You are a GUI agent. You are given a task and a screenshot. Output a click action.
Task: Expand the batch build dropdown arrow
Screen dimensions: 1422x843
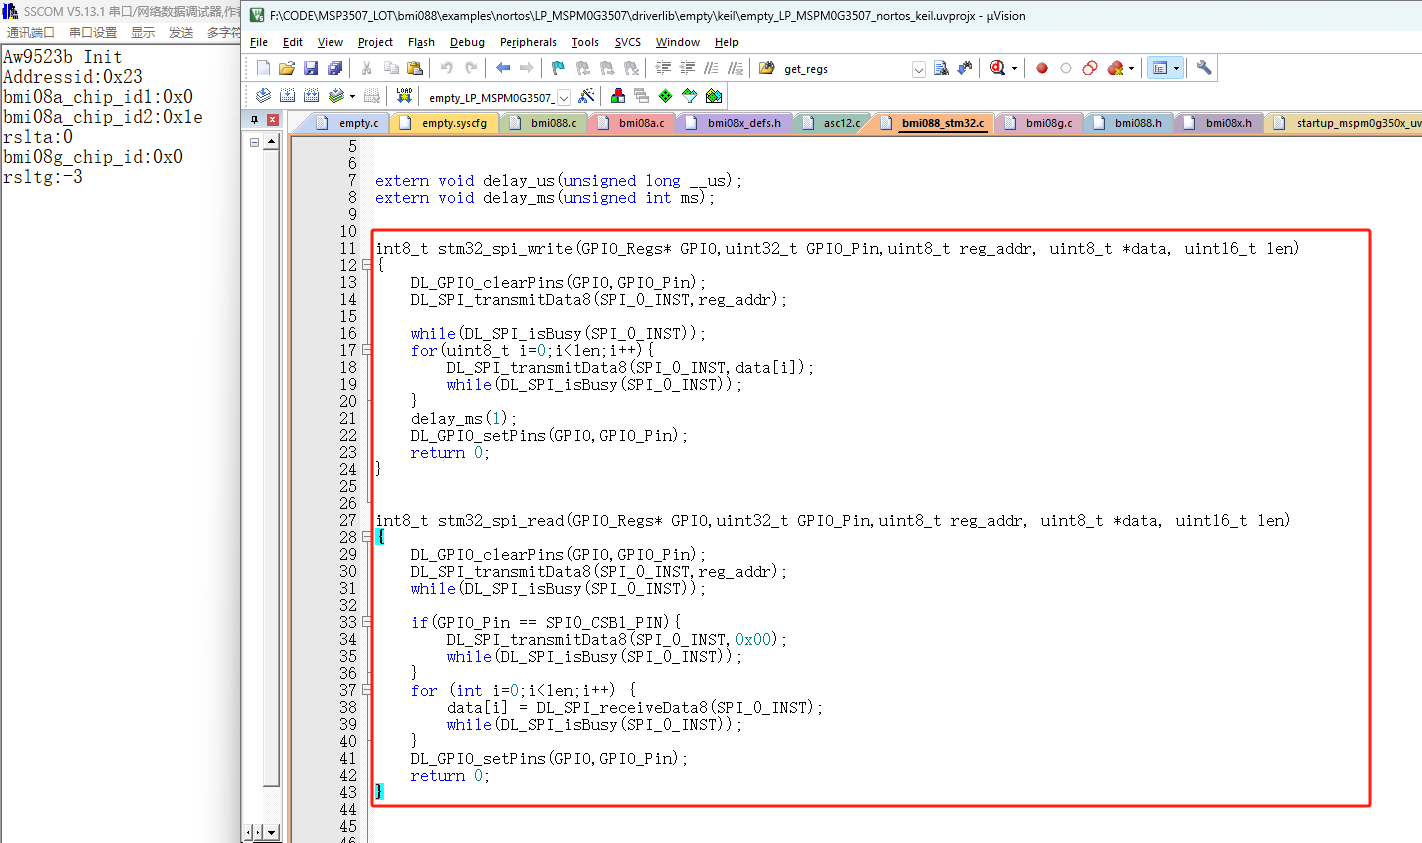pos(352,96)
